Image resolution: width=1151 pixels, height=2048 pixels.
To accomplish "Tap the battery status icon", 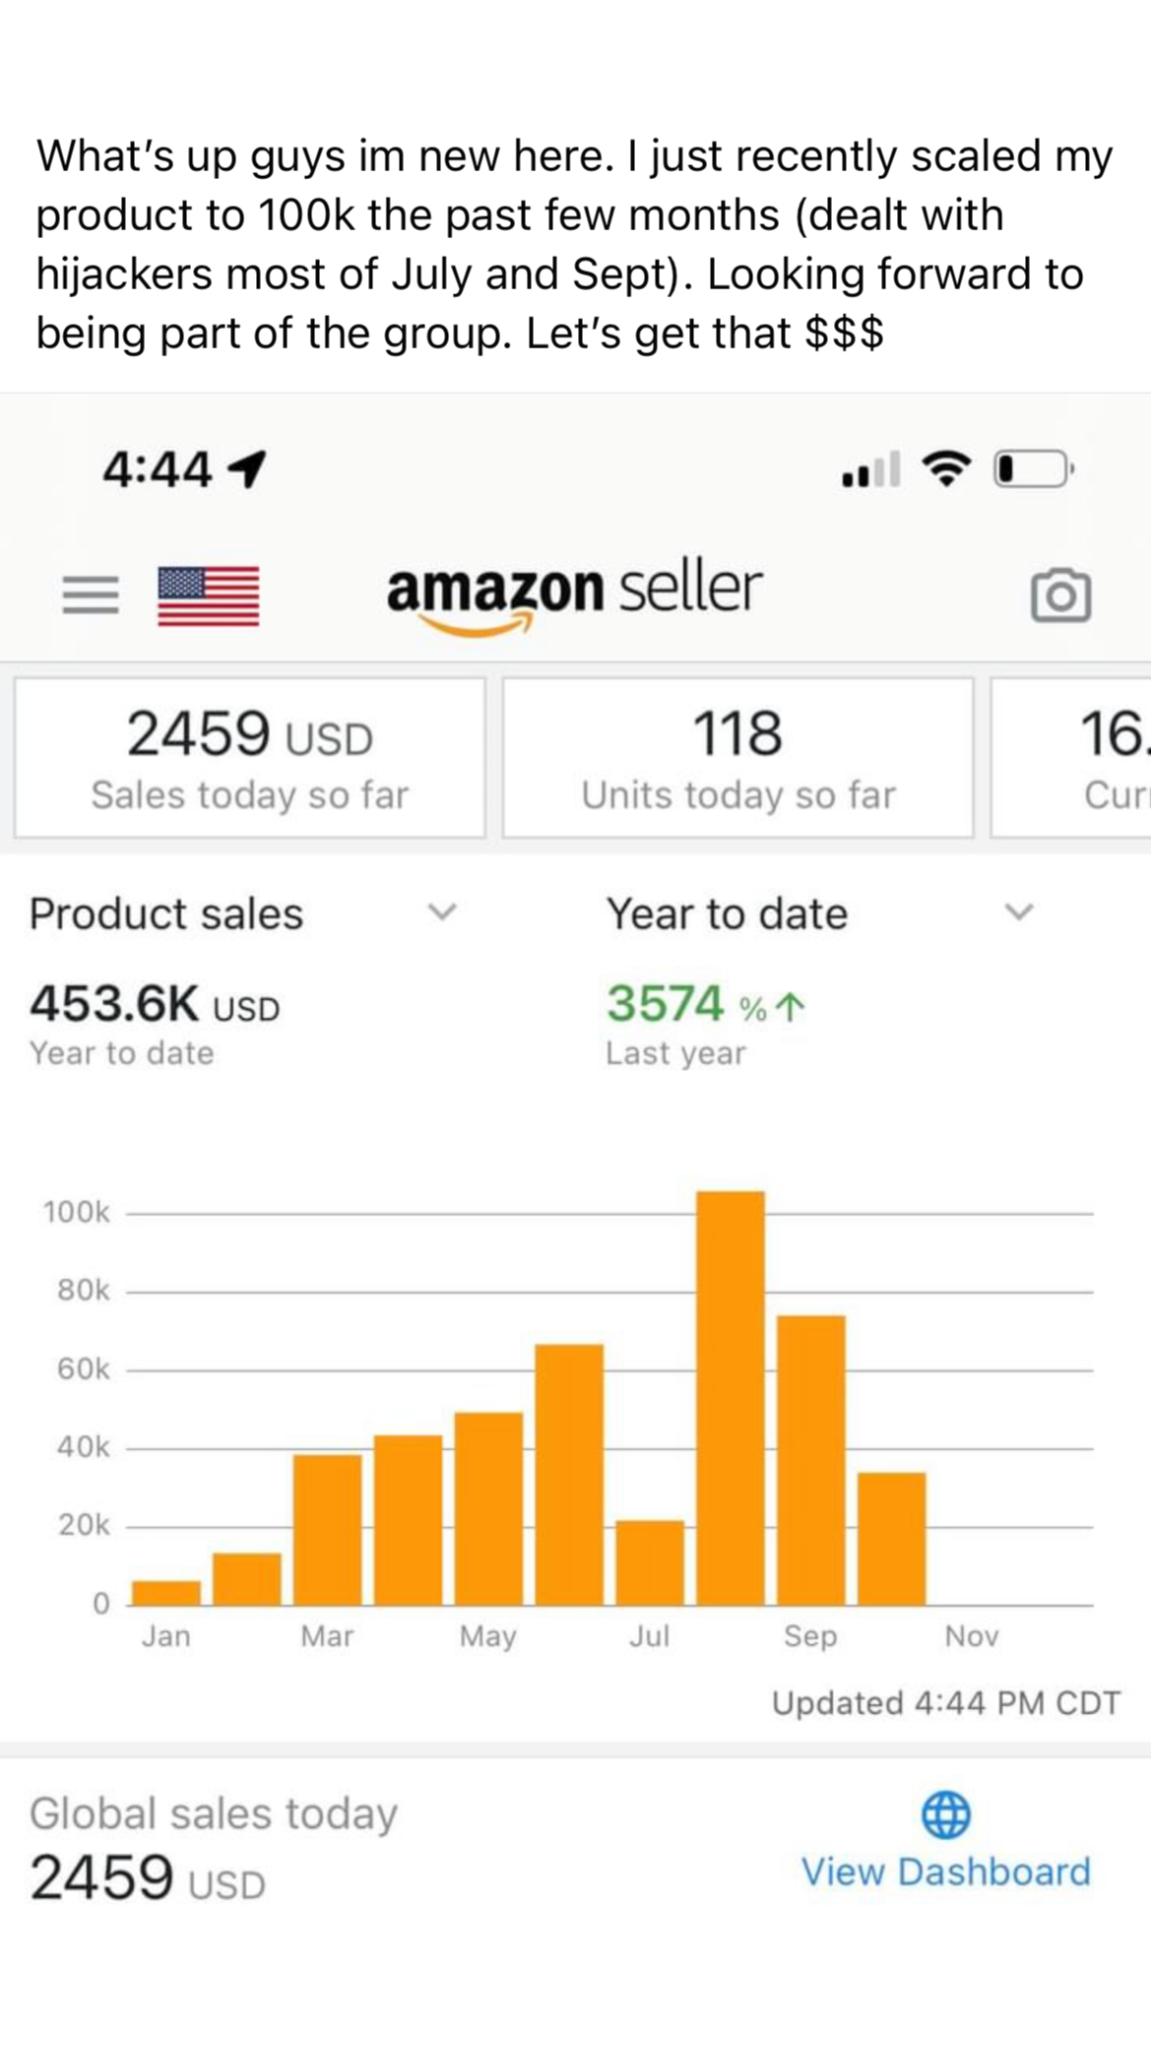I will coord(1032,468).
